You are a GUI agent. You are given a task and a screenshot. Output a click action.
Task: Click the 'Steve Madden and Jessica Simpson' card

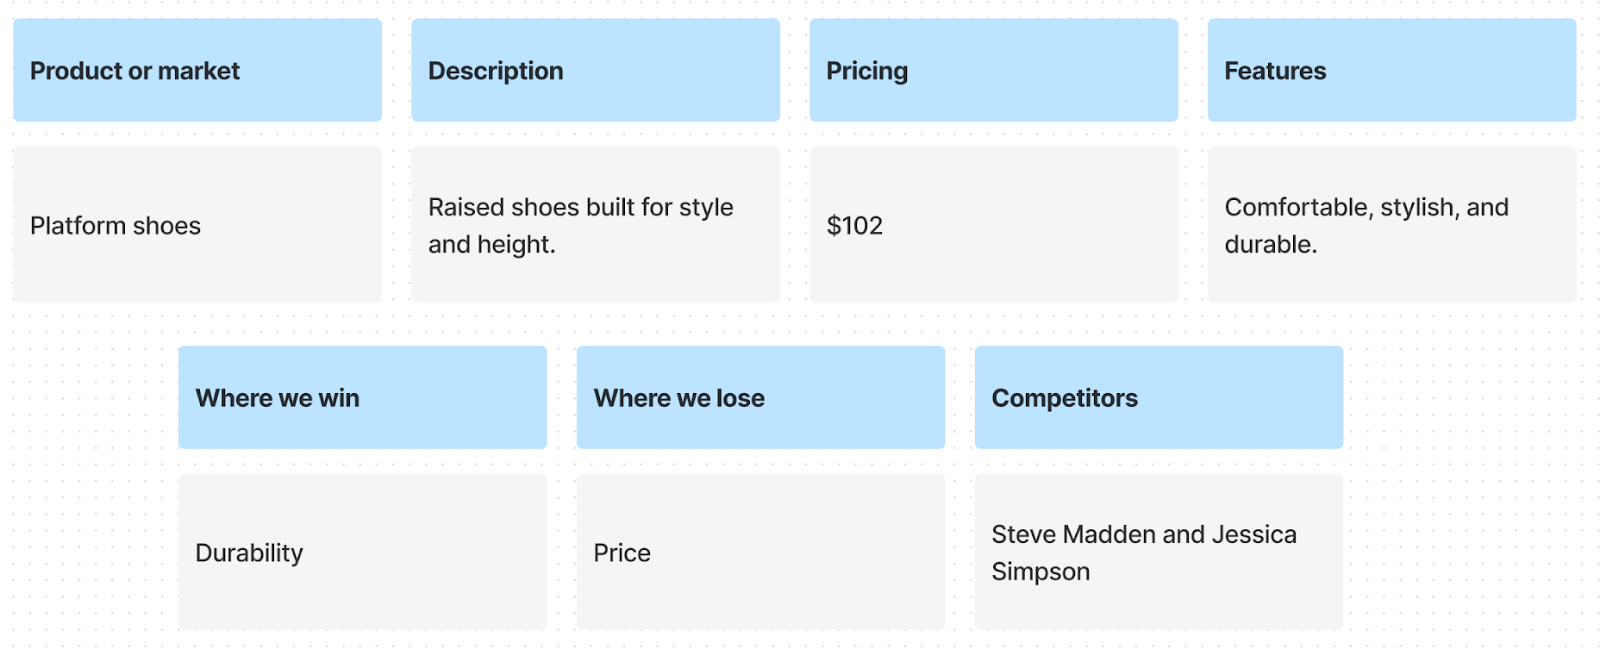tap(1158, 552)
